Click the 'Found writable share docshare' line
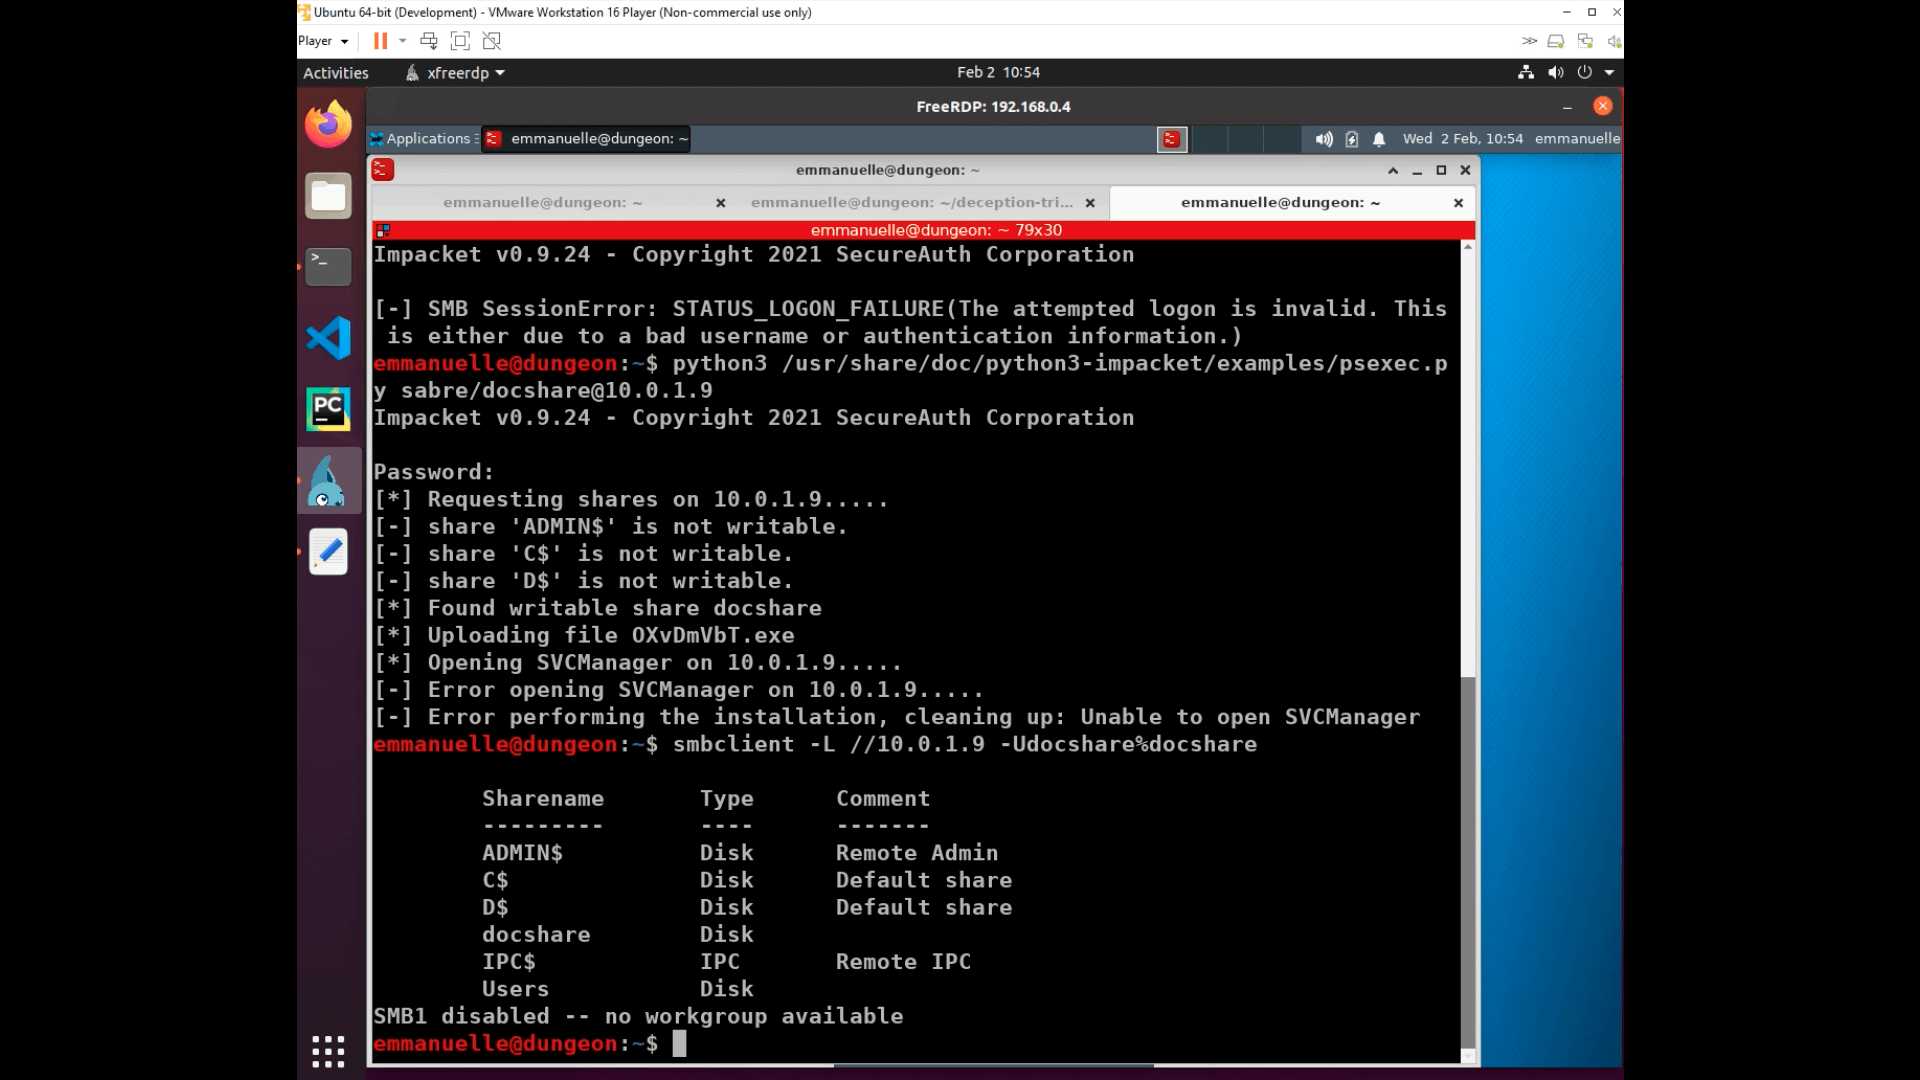This screenshot has width=1920, height=1080. (x=598, y=608)
